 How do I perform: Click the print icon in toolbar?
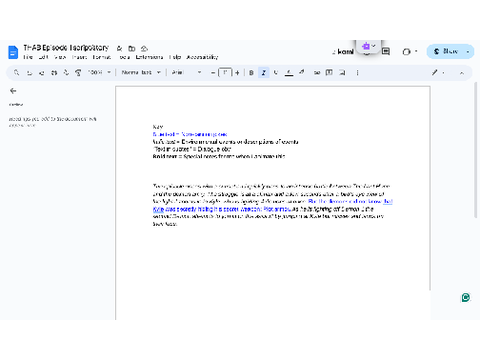pyautogui.click(x=54, y=72)
